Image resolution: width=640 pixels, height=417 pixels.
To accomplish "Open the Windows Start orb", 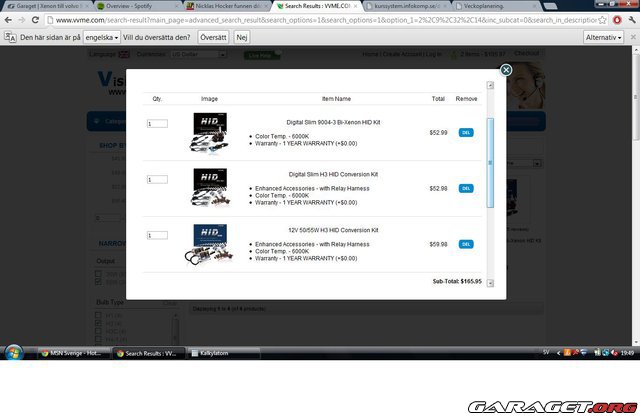I will tap(15, 352).
